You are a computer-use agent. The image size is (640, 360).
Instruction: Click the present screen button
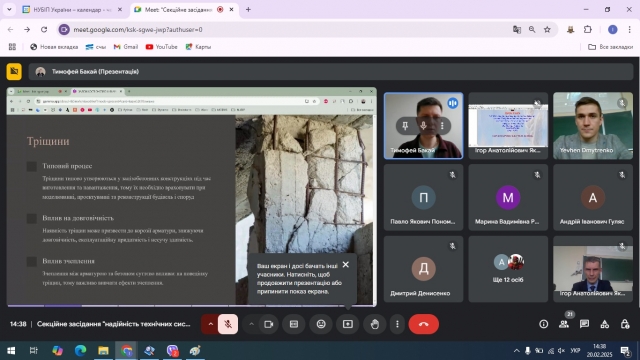point(348,324)
